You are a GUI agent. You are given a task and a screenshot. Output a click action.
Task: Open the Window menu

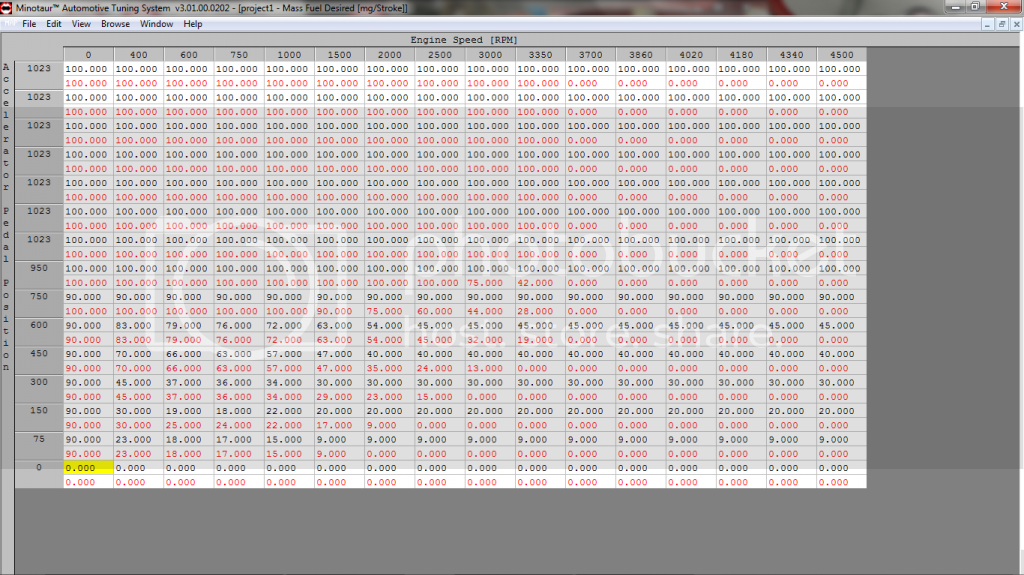156,24
